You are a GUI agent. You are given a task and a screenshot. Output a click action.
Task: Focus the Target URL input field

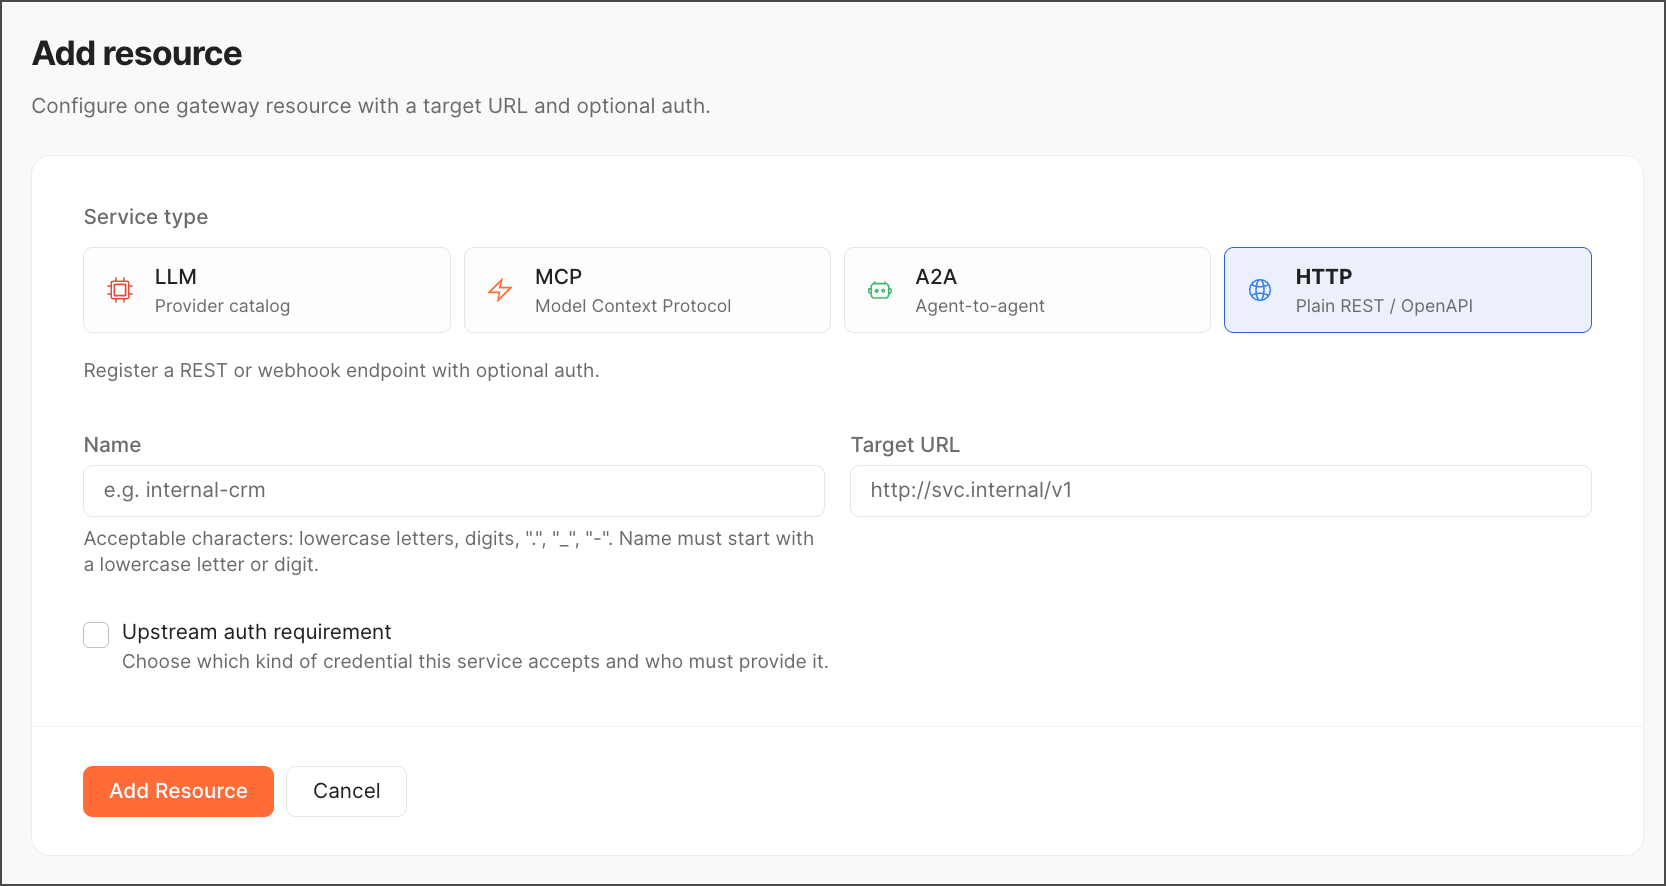[x=1220, y=491]
